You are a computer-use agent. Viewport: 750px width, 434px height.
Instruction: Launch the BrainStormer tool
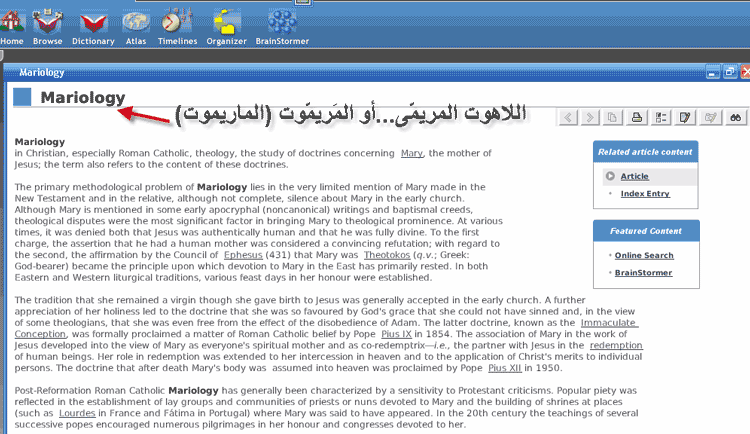[x=282, y=27]
